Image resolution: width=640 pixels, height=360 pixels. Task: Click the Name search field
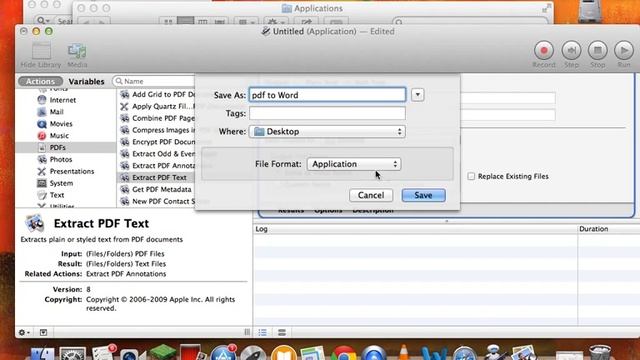(155, 81)
